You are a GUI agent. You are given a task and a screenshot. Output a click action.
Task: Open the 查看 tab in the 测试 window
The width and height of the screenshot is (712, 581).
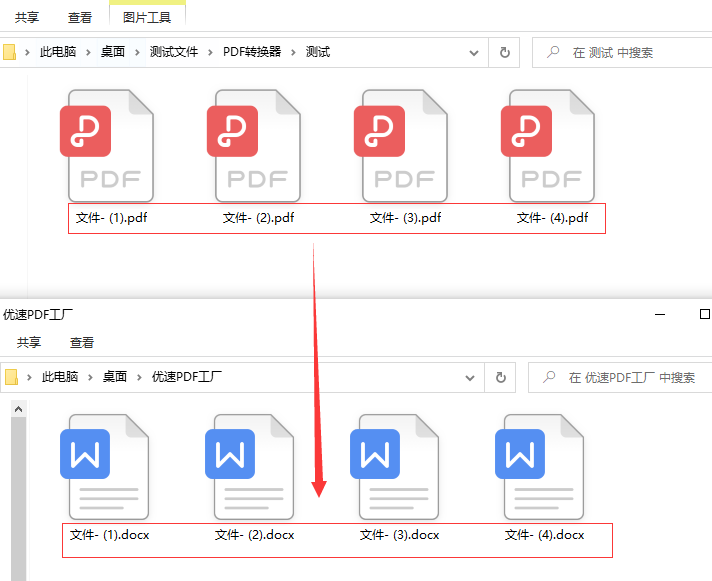80,18
